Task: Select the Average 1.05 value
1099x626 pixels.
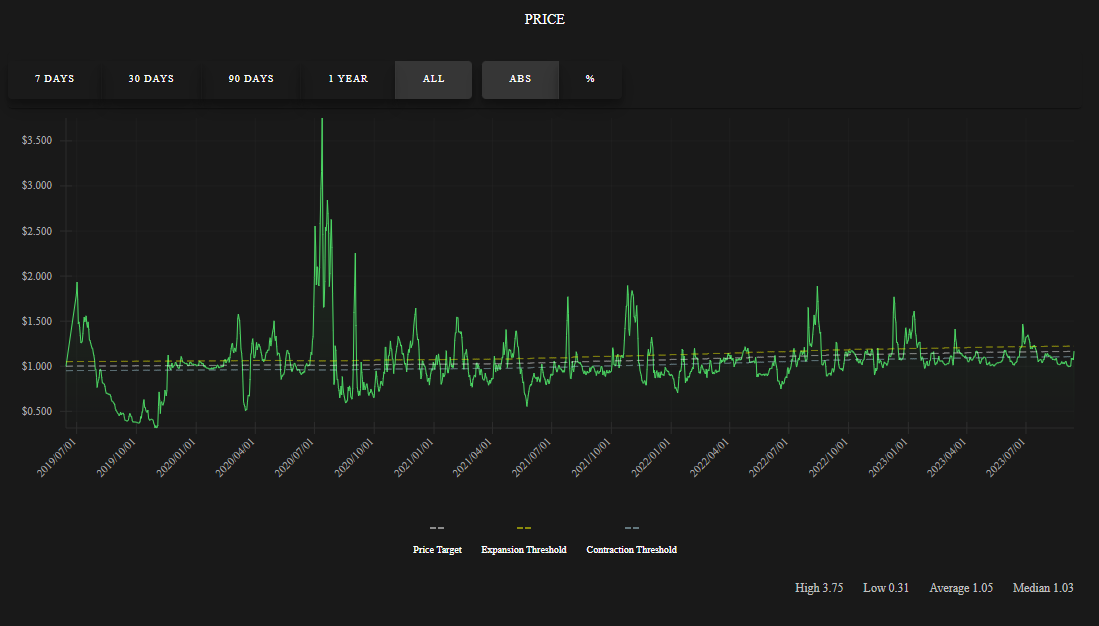Action: [961, 588]
